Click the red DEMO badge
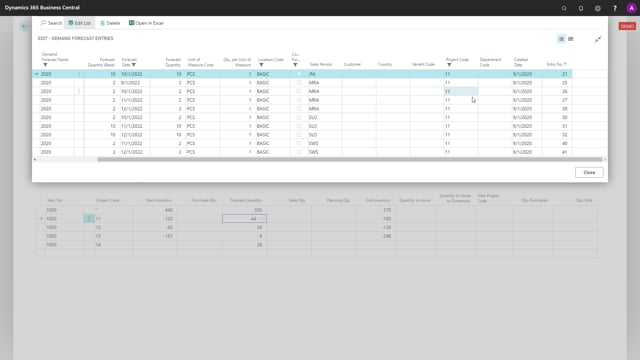 (x=627, y=27)
